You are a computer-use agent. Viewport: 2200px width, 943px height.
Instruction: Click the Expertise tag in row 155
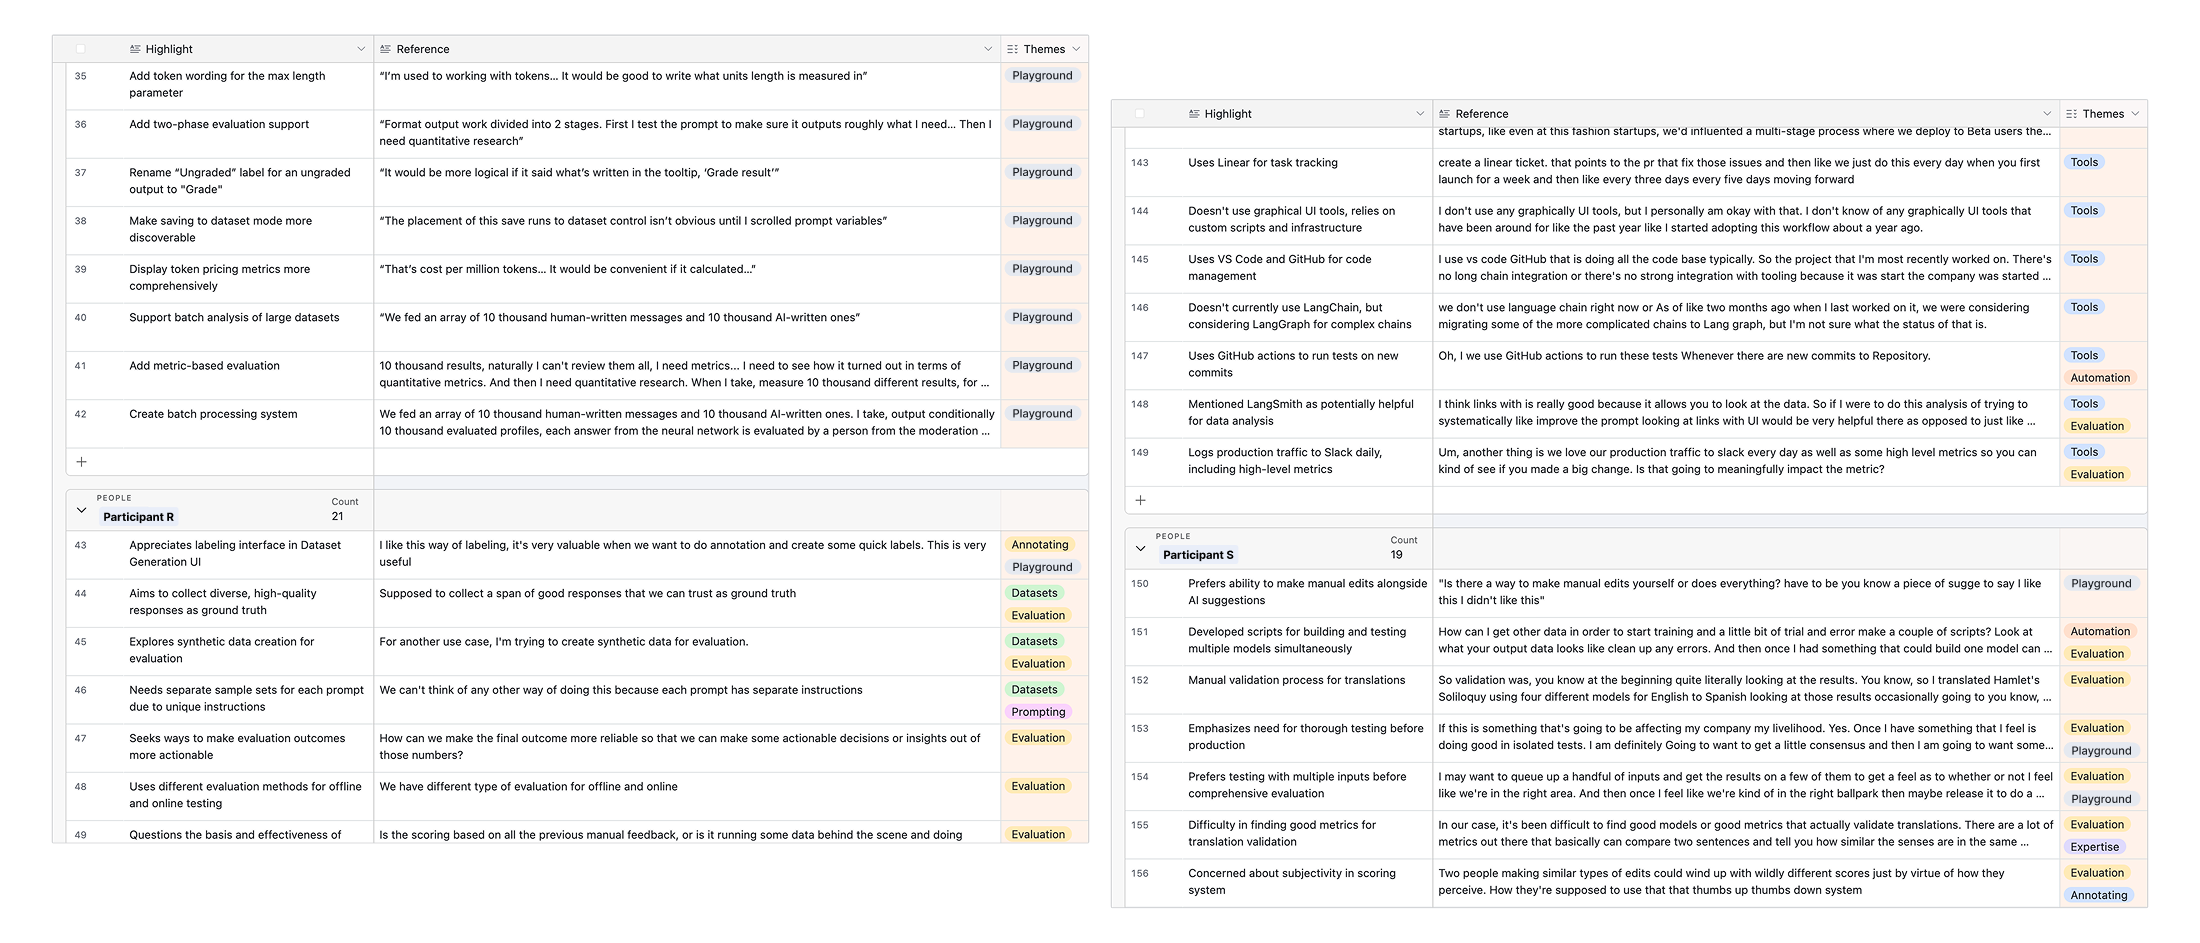coord(2094,847)
